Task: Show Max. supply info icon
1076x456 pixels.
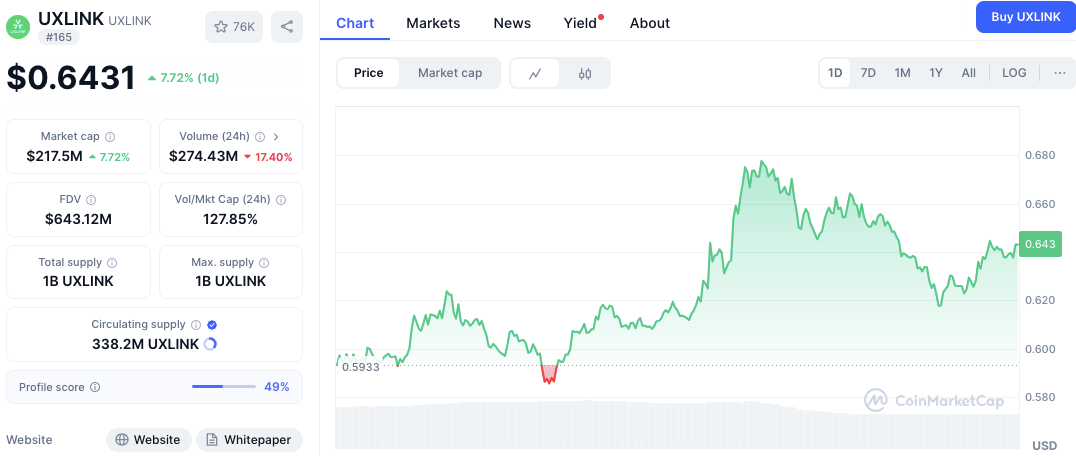Action: click(x=264, y=263)
